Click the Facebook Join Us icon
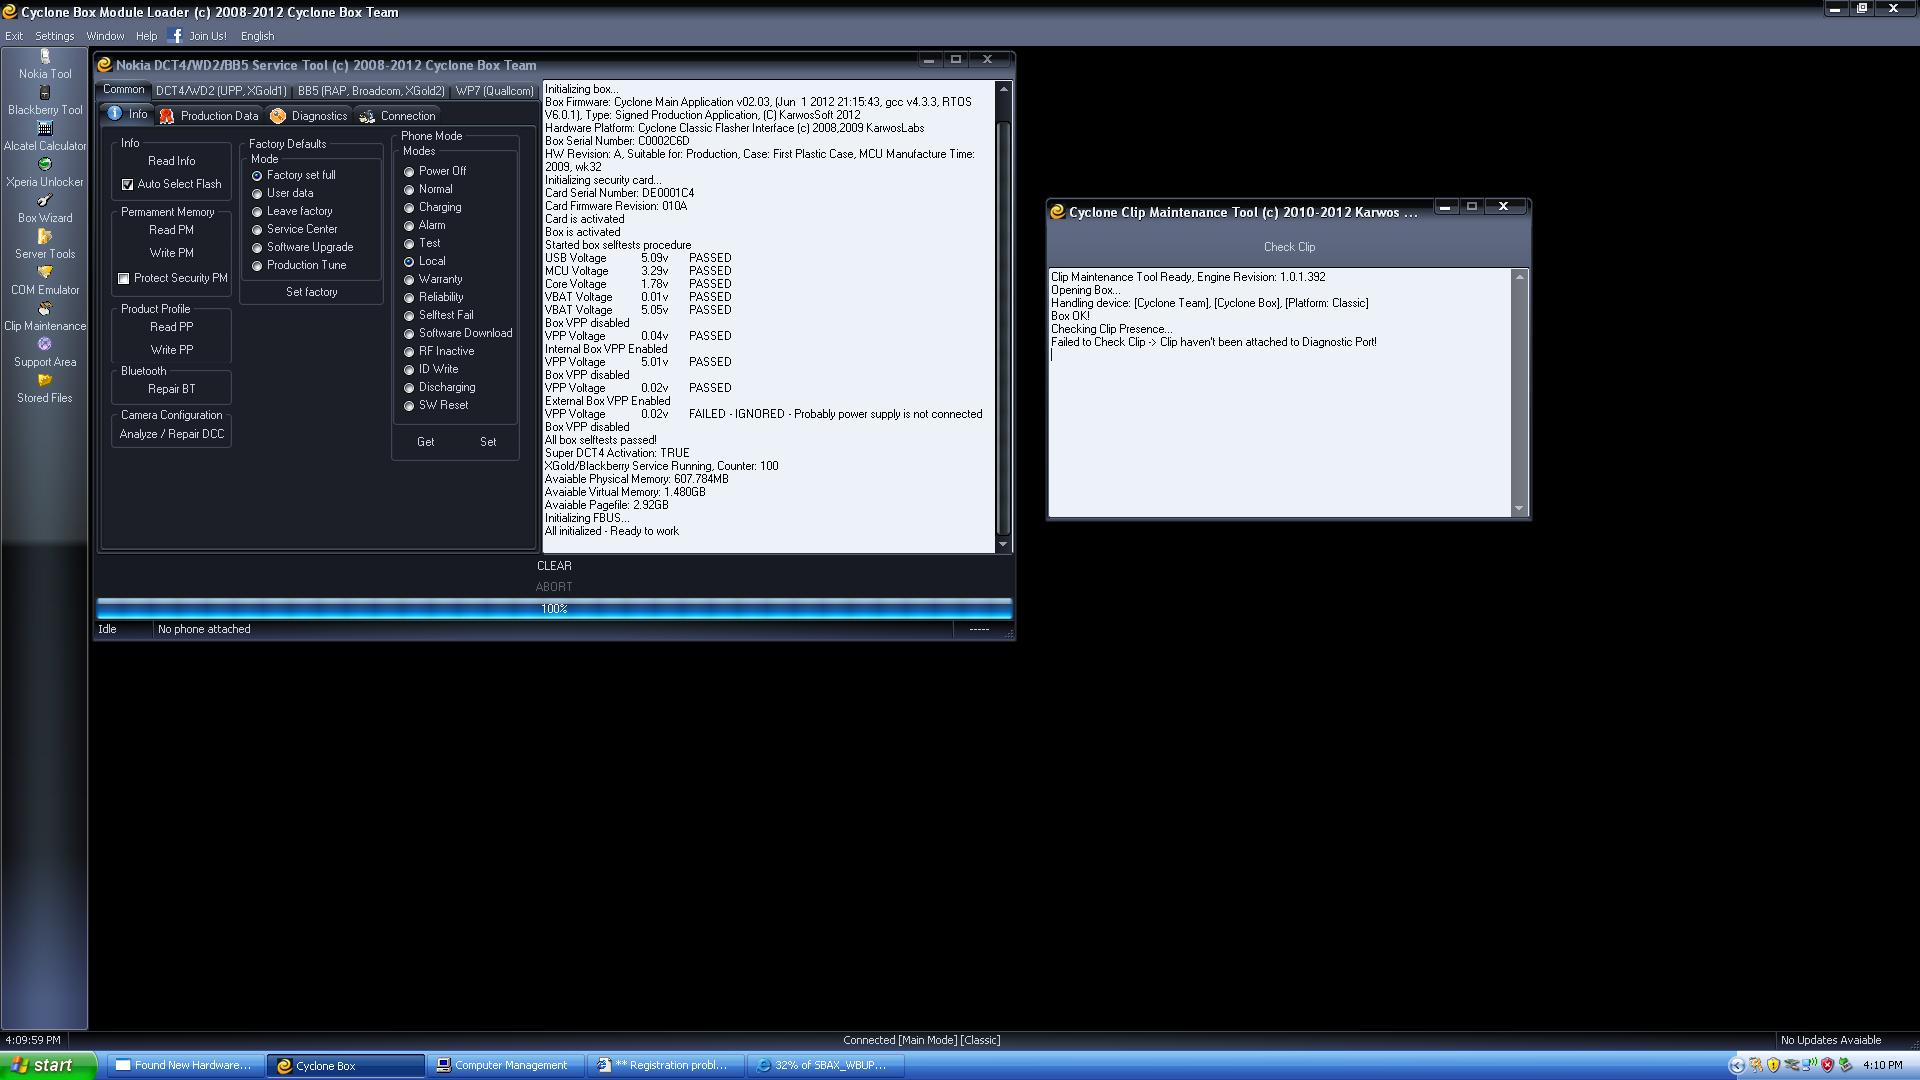The width and height of the screenshot is (1920, 1080). pos(176,36)
